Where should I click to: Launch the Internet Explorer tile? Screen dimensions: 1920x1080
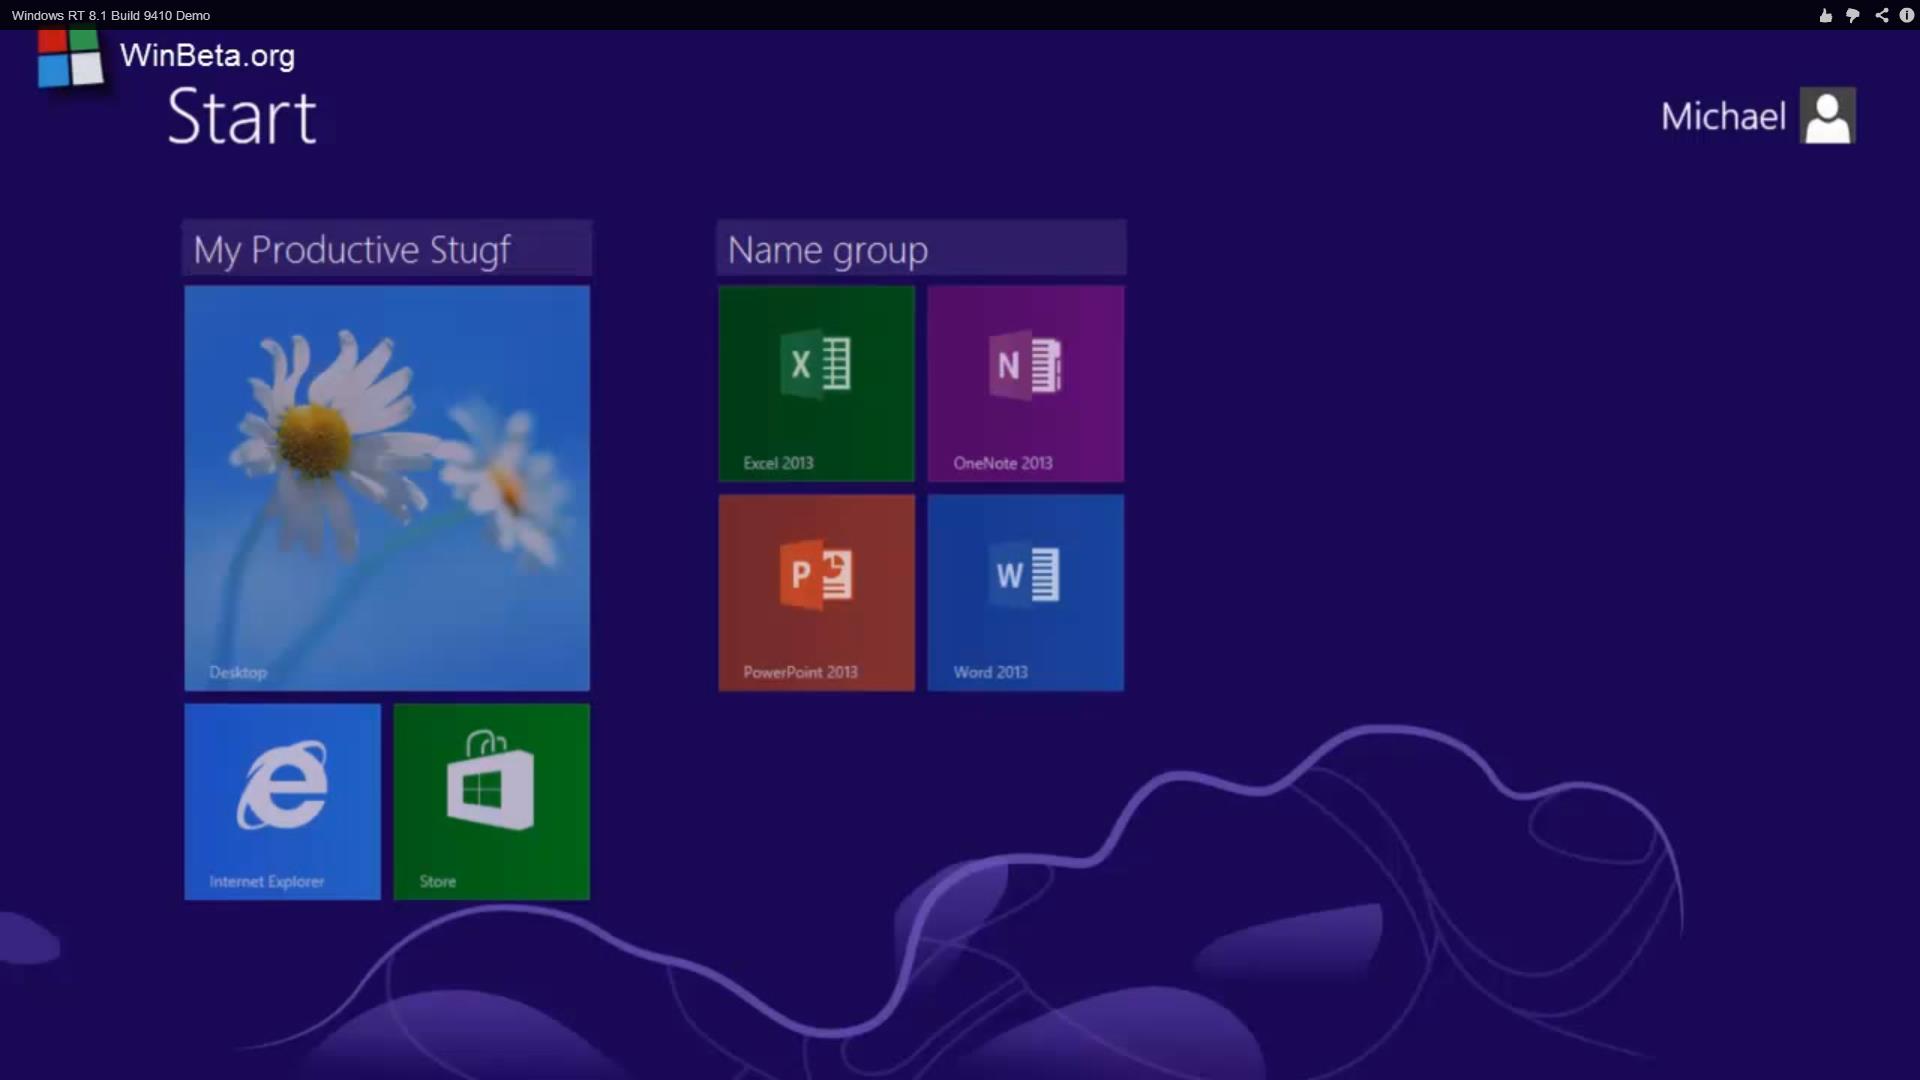282,802
